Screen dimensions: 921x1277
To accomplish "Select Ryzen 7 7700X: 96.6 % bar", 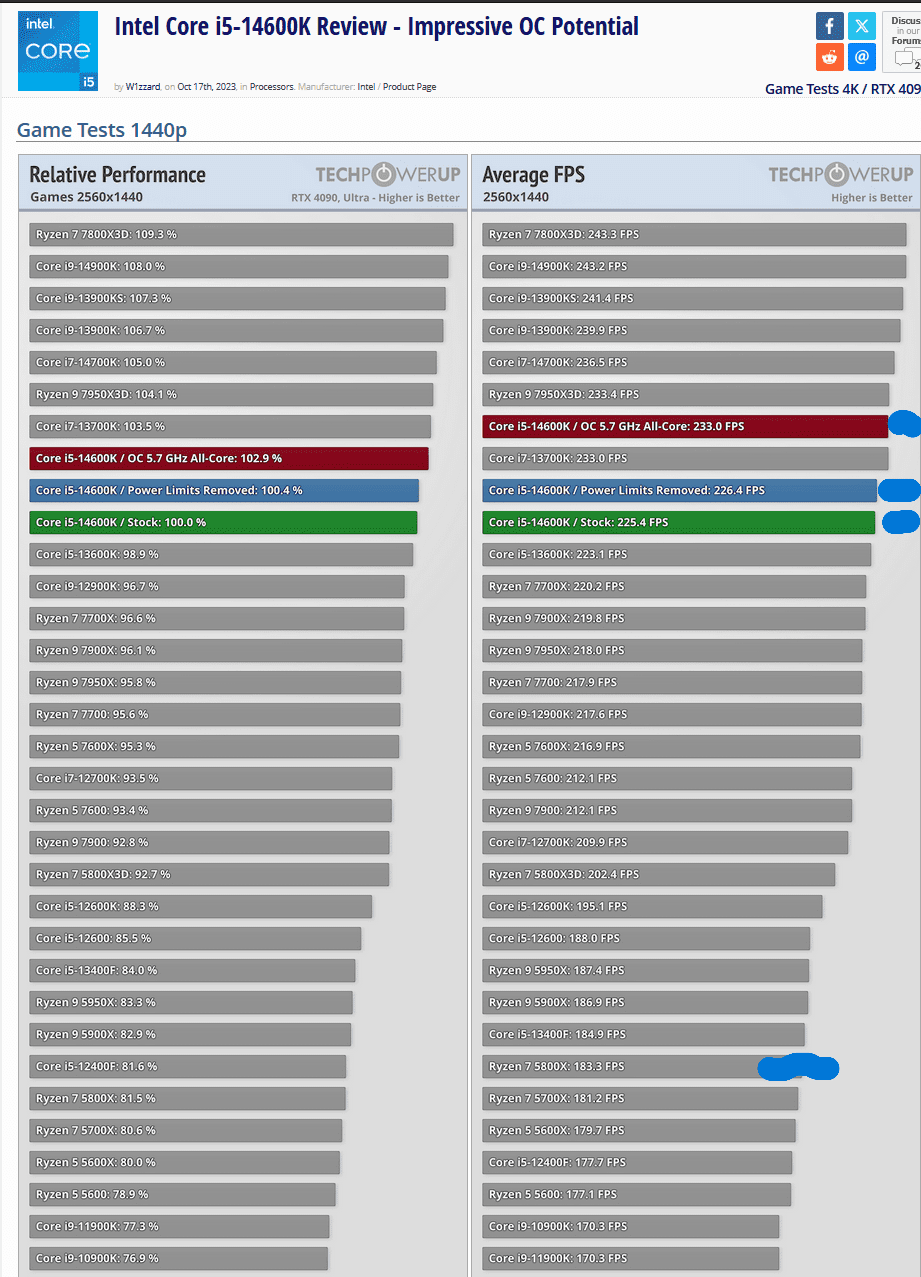I will [x=217, y=618].
